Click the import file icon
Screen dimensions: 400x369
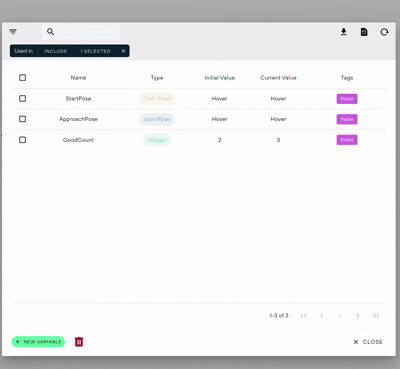(364, 32)
